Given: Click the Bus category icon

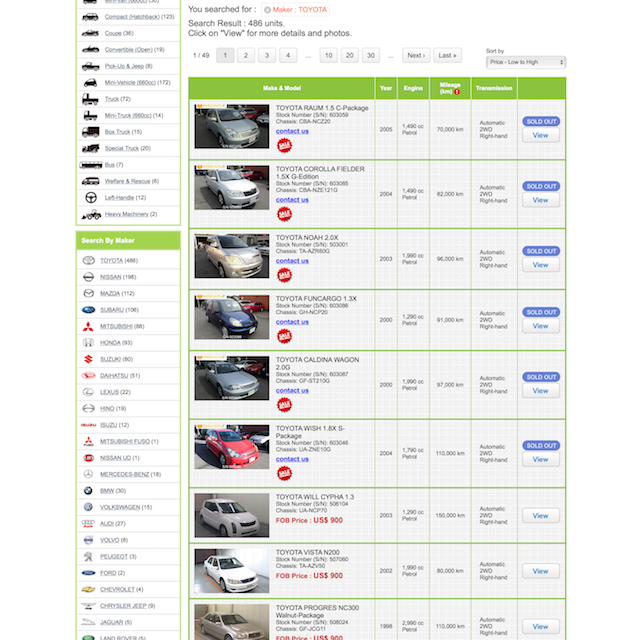Looking at the screenshot, I should [x=91, y=165].
